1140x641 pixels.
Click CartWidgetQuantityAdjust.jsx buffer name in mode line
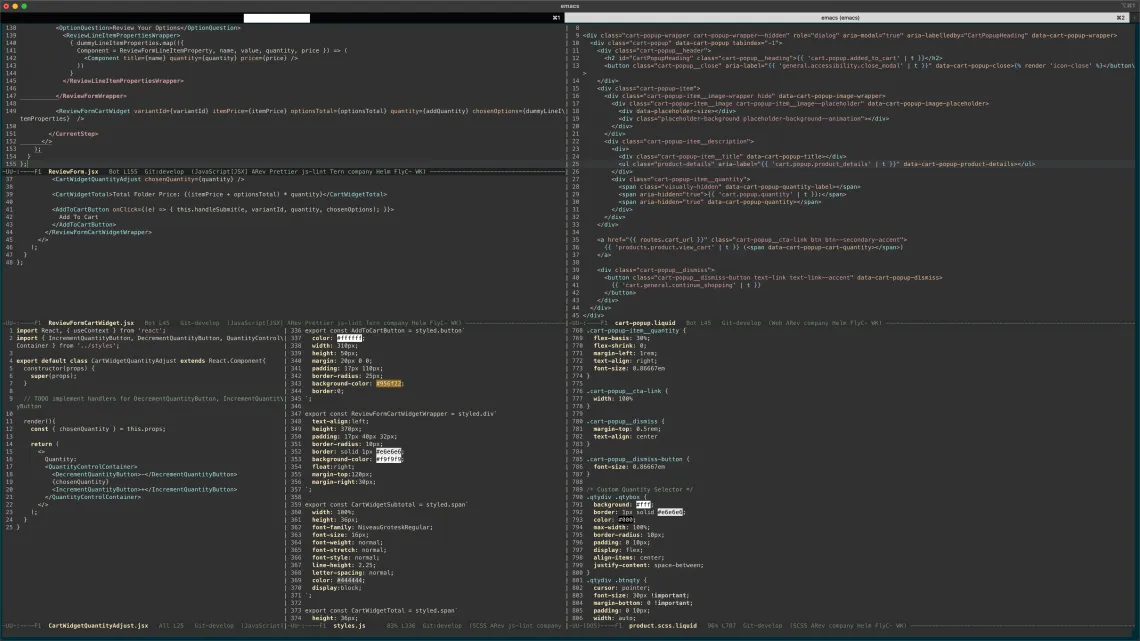[x=98, y=625]
